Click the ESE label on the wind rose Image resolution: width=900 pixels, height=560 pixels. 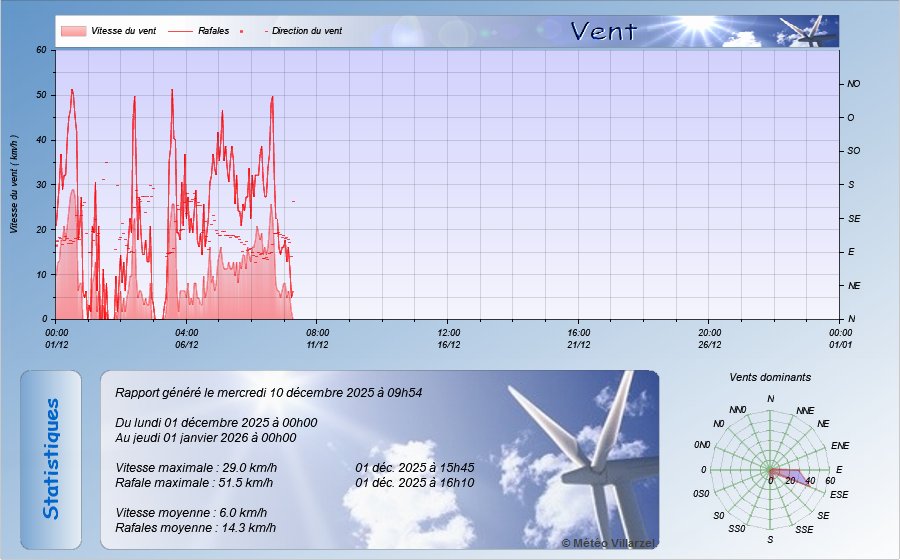839,494
